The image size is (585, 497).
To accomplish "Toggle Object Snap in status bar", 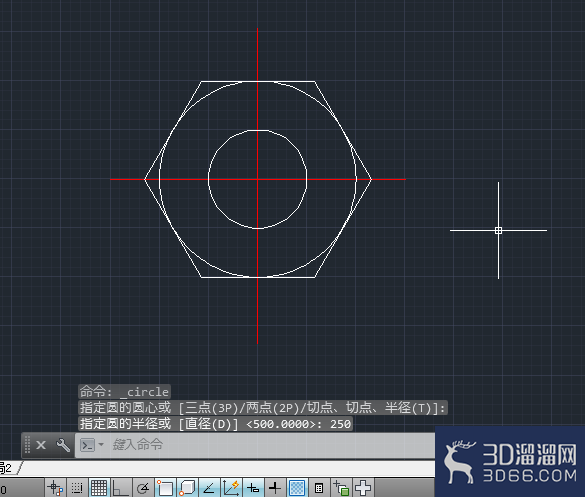I will tap(165, 488).
